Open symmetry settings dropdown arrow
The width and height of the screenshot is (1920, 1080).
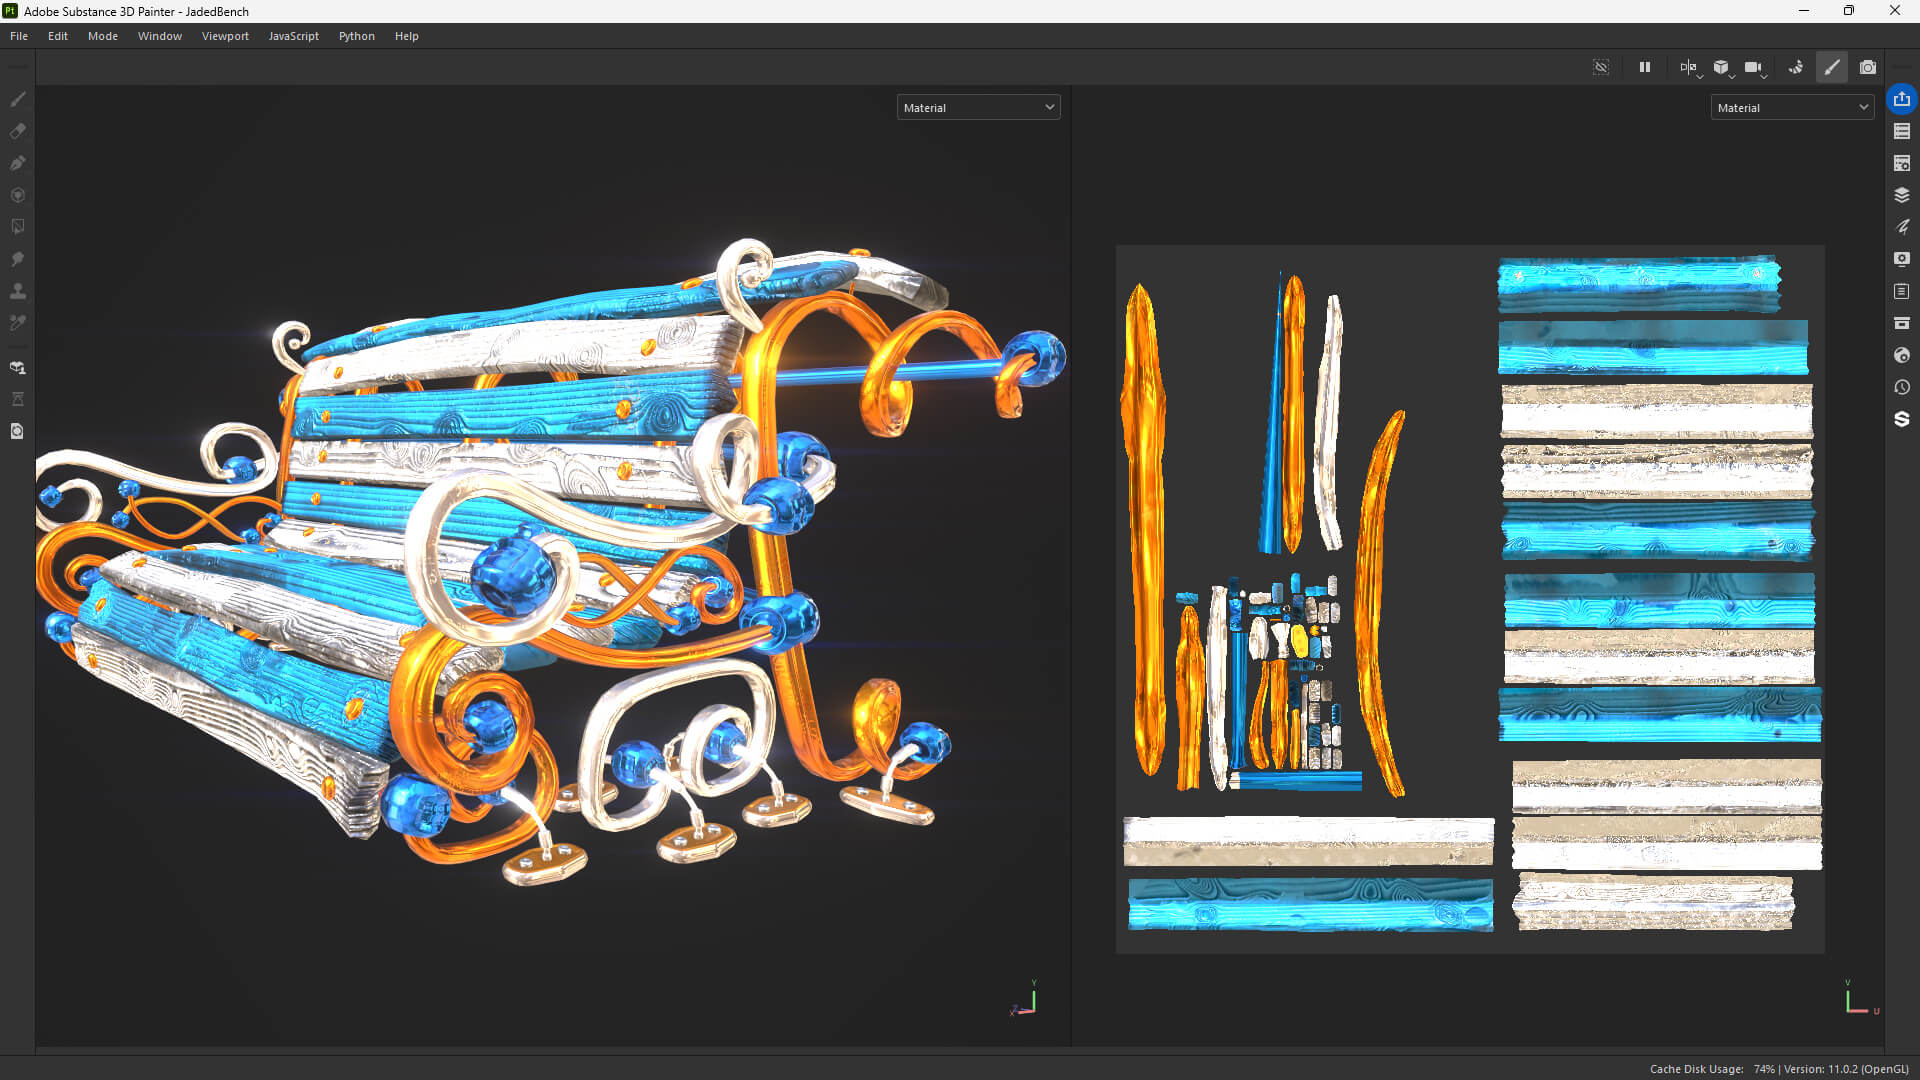tap(1700, 76)
